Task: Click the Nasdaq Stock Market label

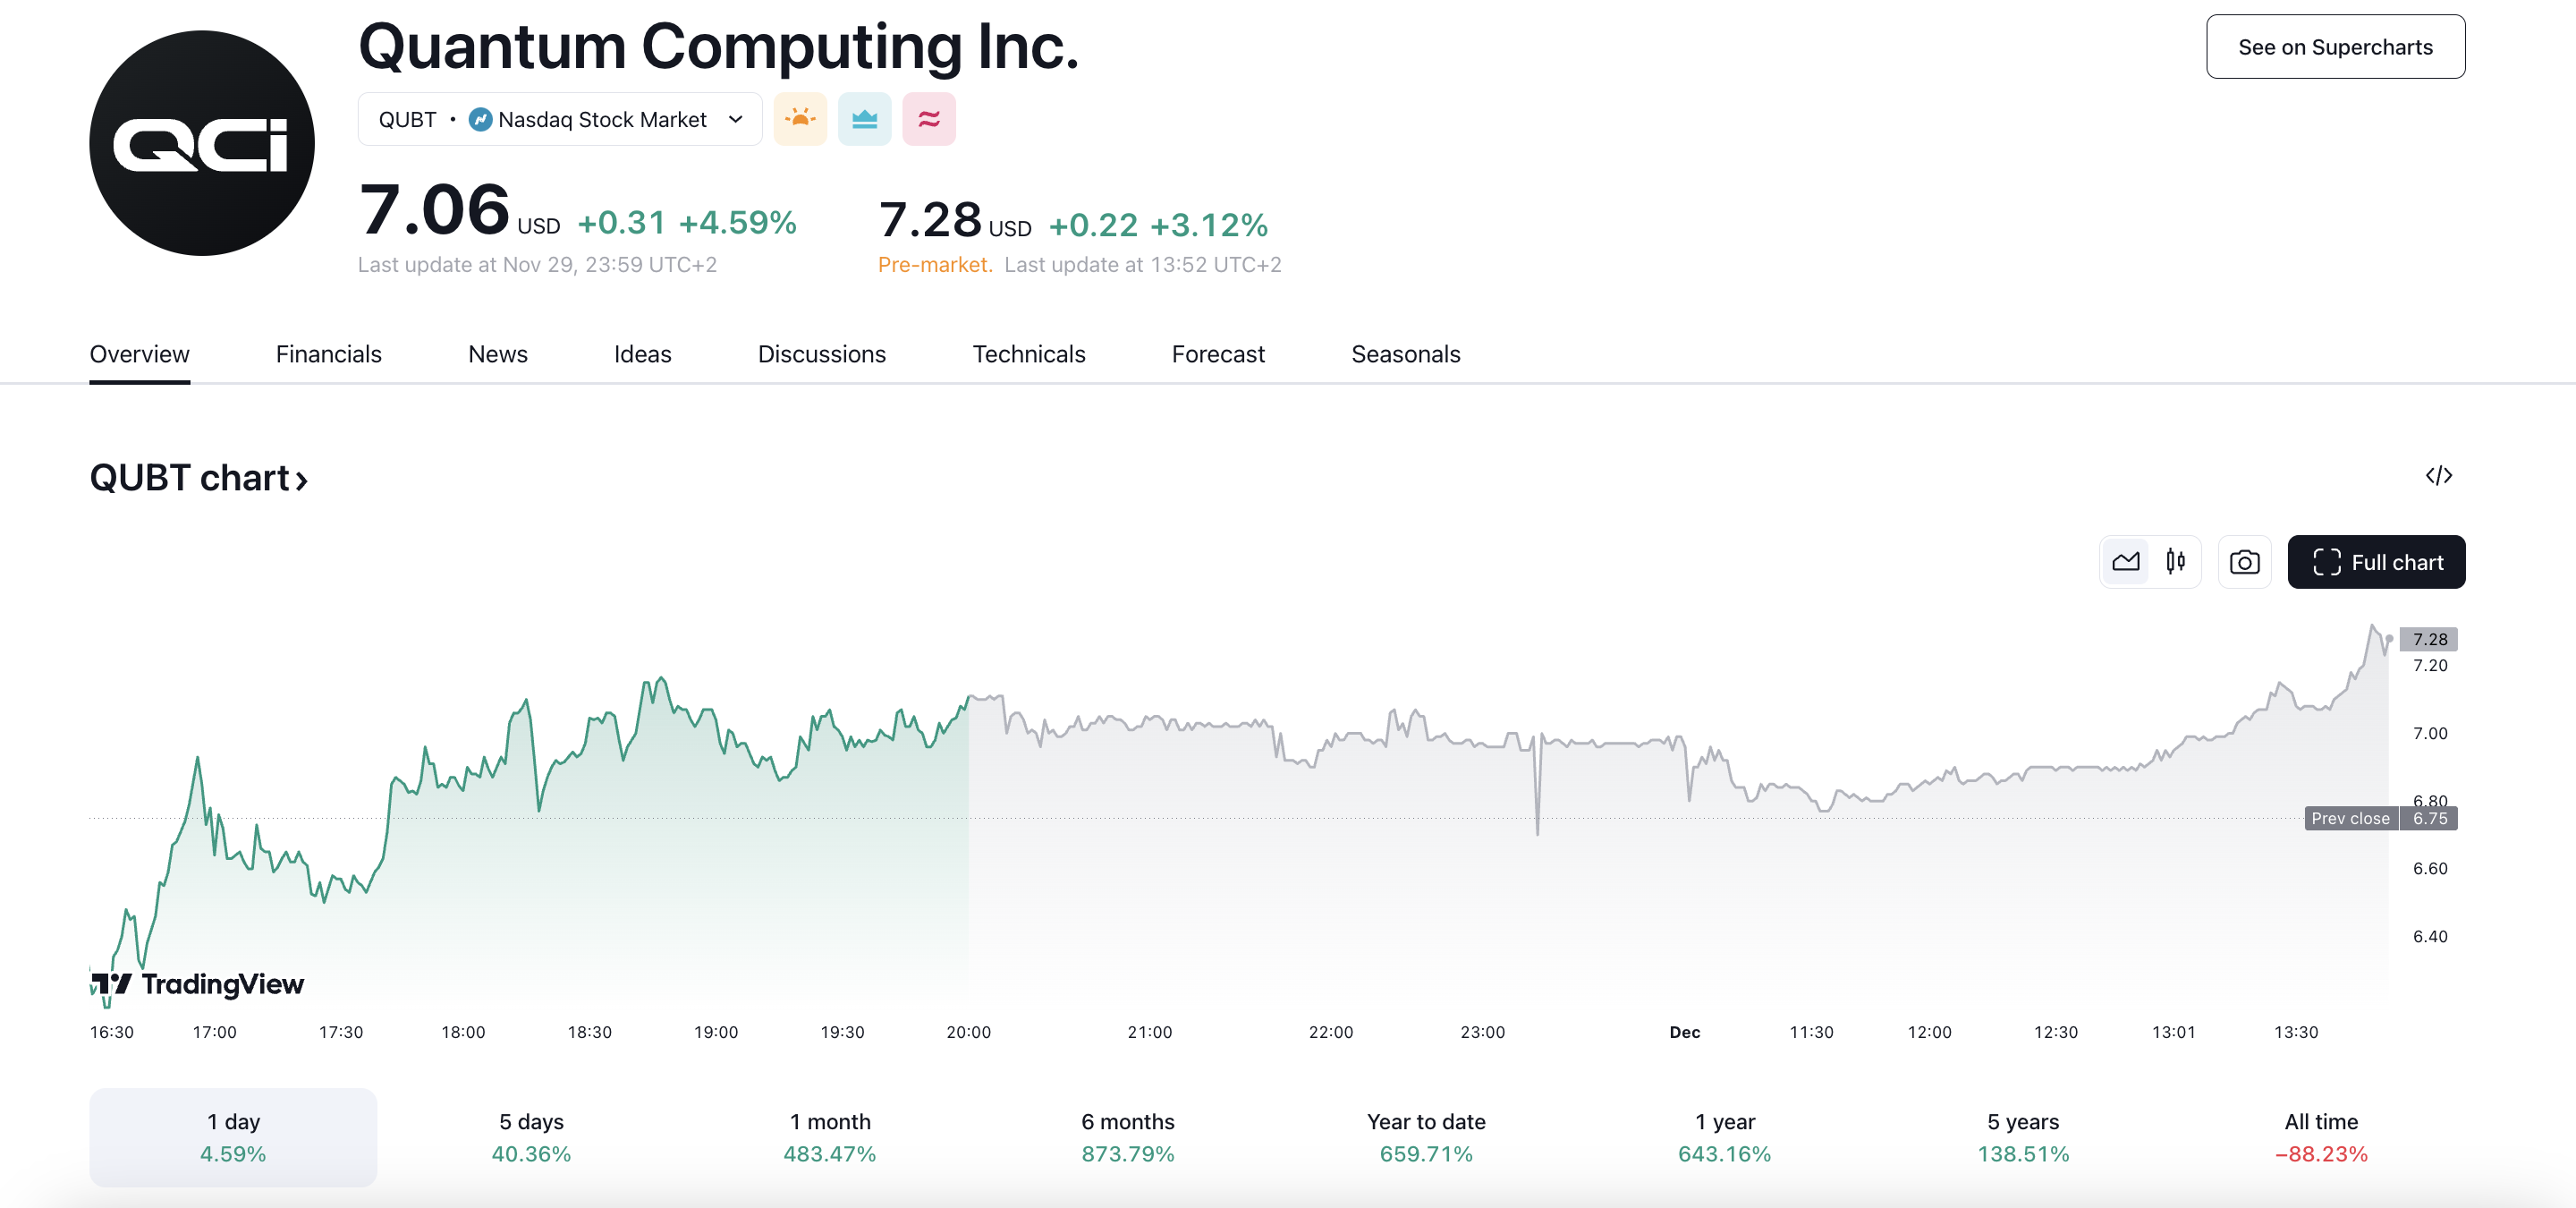Action: (602, 118)
